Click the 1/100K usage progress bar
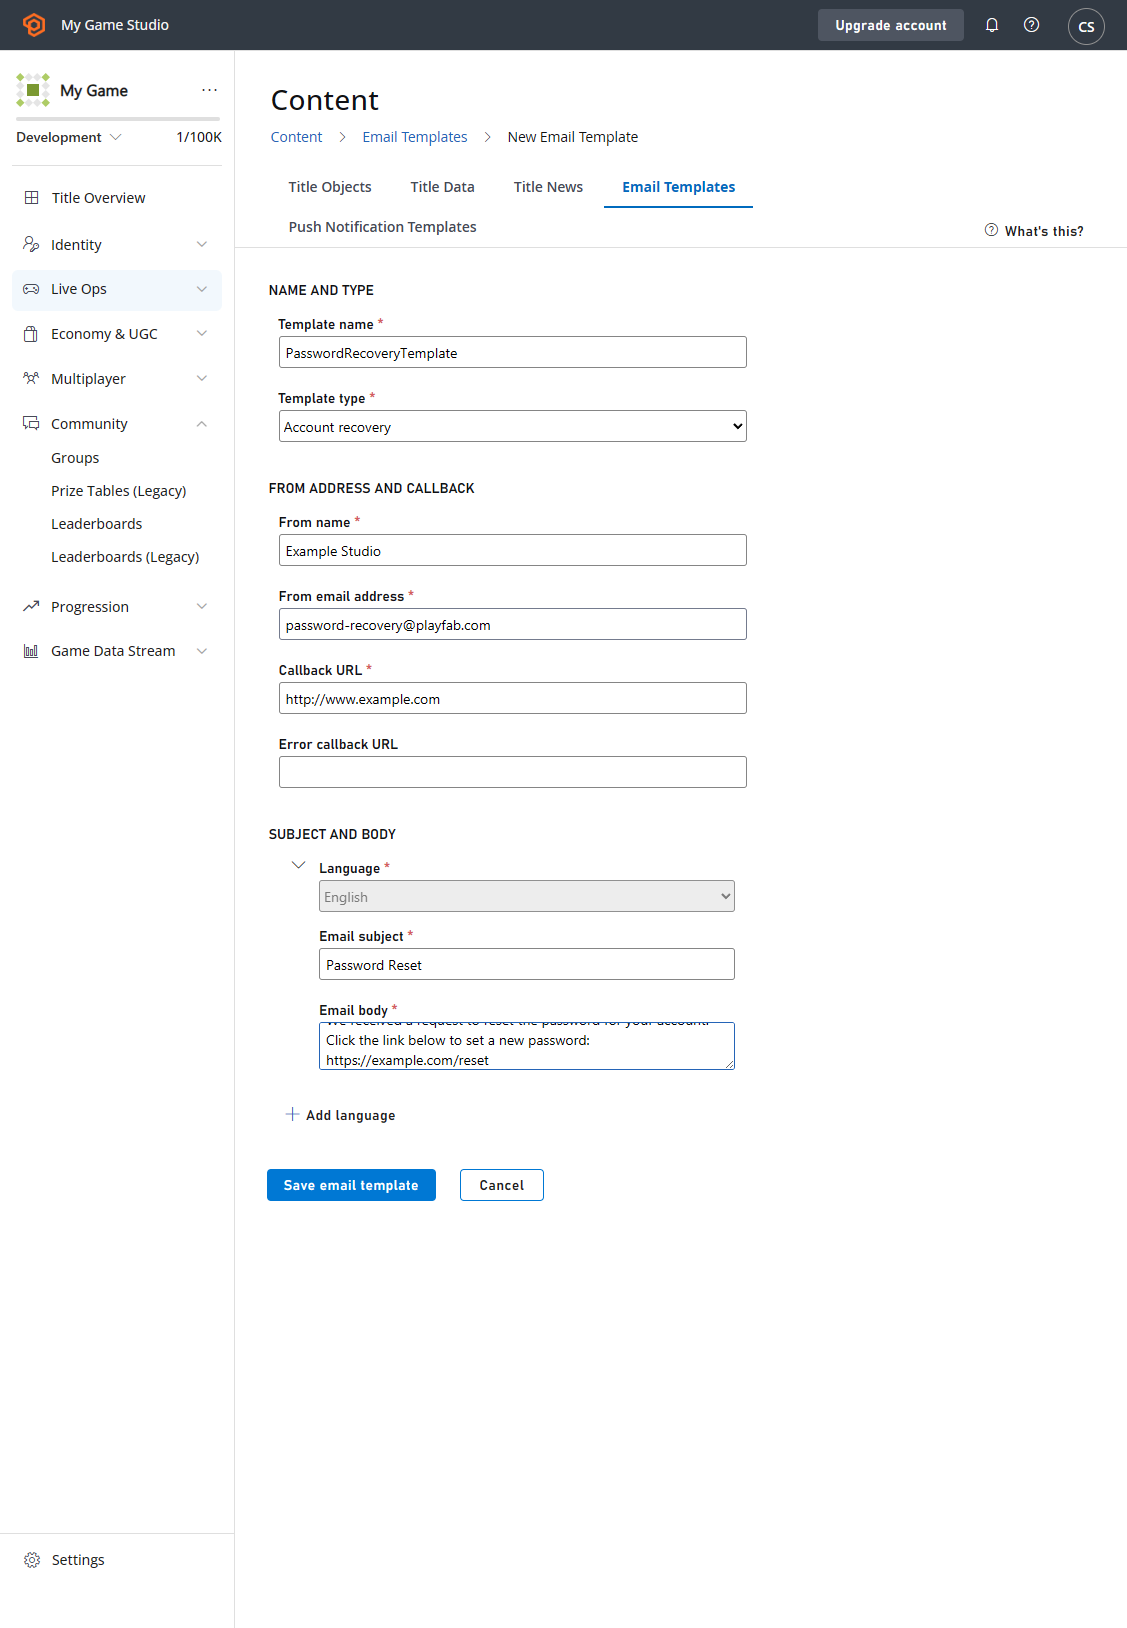This screenshot has width=1127, height=1628. [118, 119]
